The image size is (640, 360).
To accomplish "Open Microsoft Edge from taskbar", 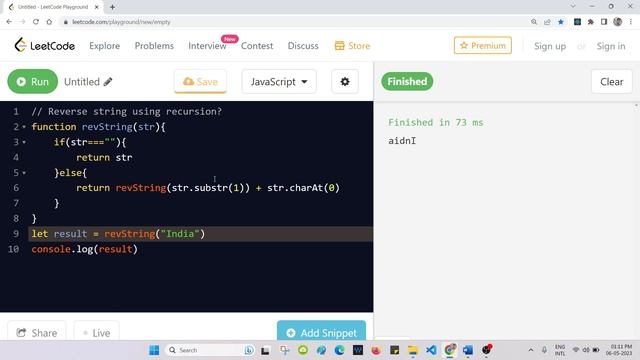I will click(x=340, y=350).
